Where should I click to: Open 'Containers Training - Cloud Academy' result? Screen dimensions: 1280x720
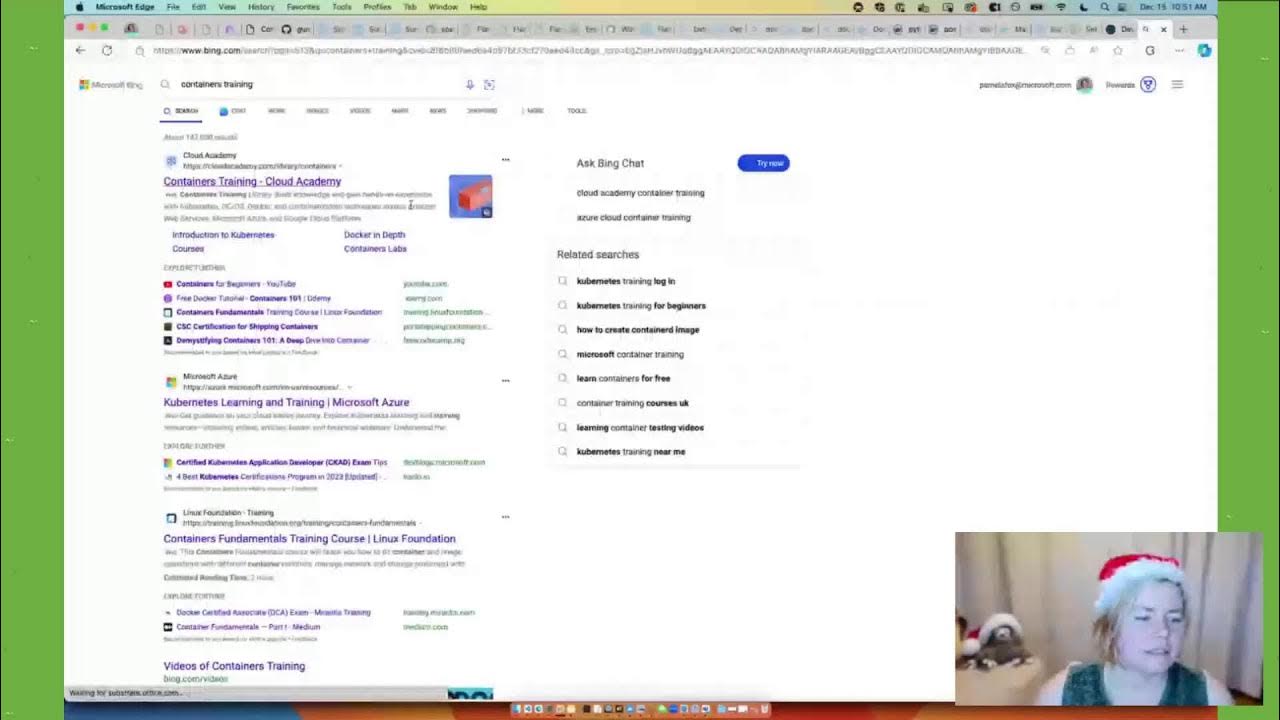tap(252, 182)
